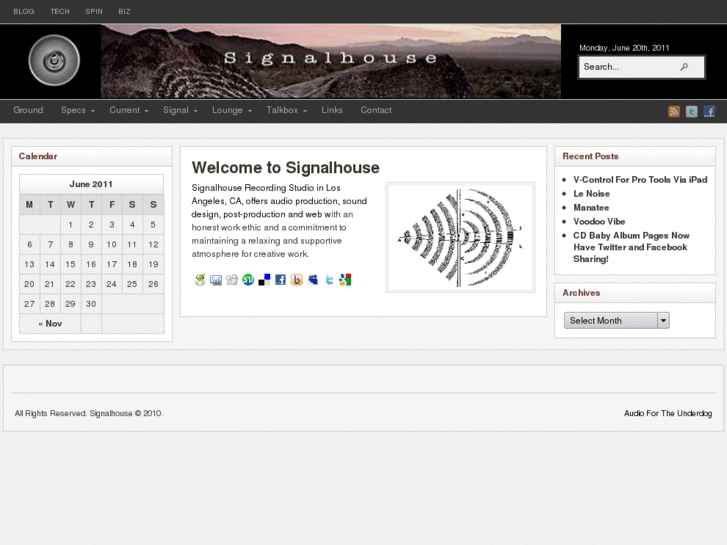Click the print share icon under welcome text
Screen dimensions: 727x545
200,280
